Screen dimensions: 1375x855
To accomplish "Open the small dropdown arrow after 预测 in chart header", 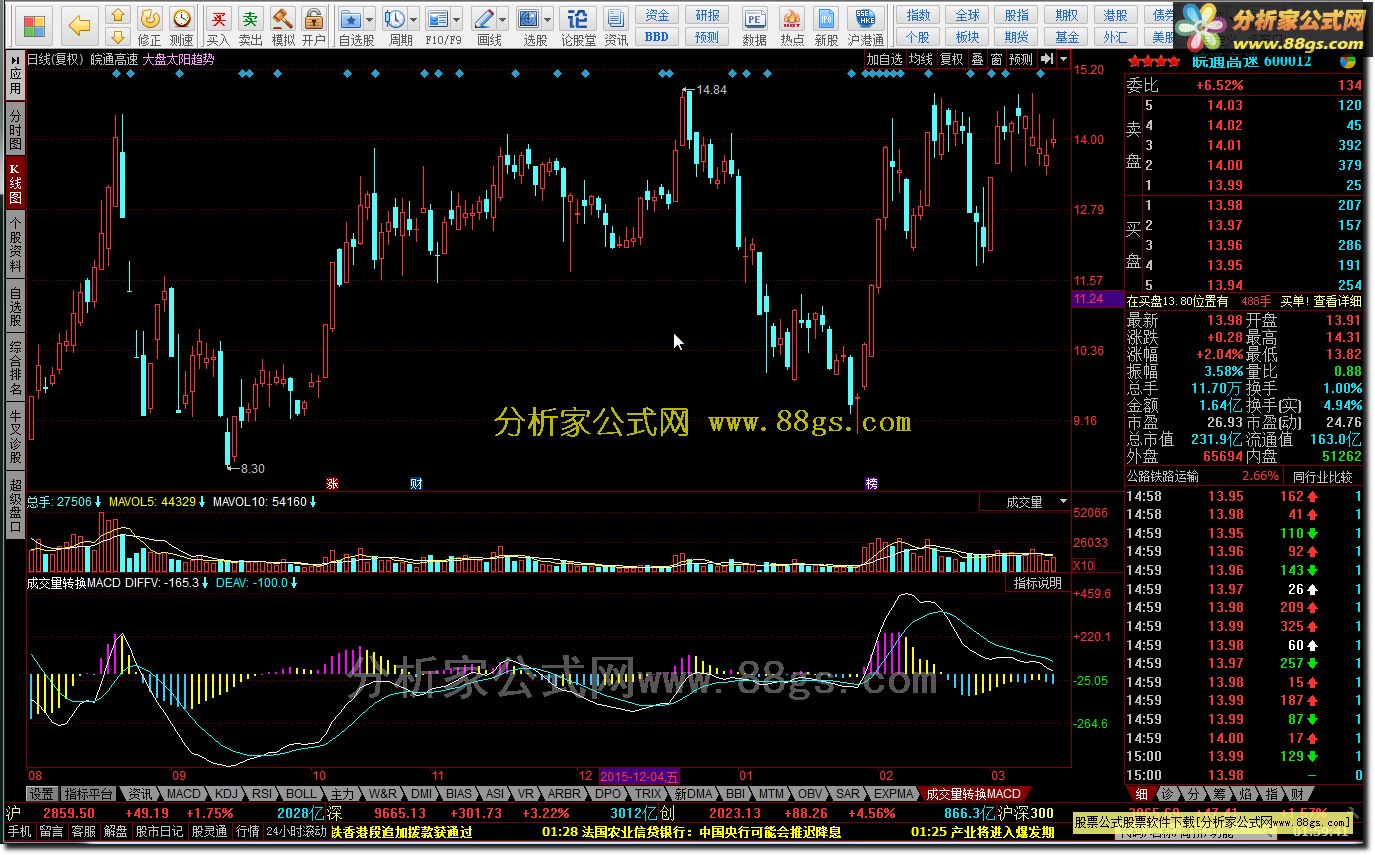I will pyautogui.click(x=1063, y=60).
